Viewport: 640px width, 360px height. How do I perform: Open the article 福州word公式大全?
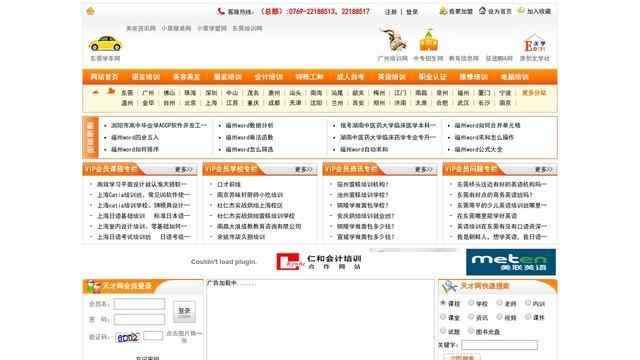click(479, 150)
